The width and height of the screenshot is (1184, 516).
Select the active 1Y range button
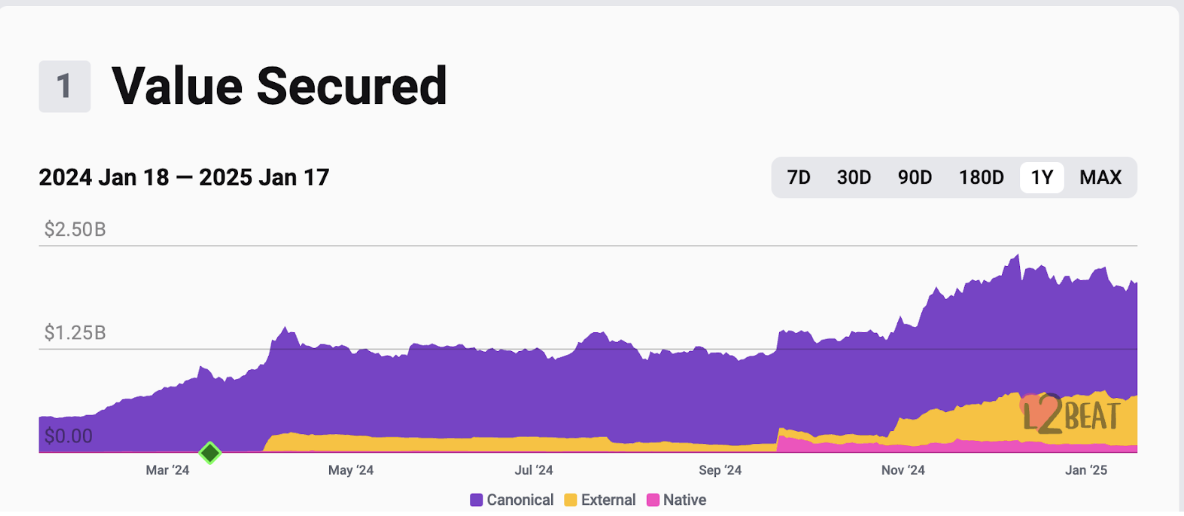pyautogui.click(x=1042, y=178)
